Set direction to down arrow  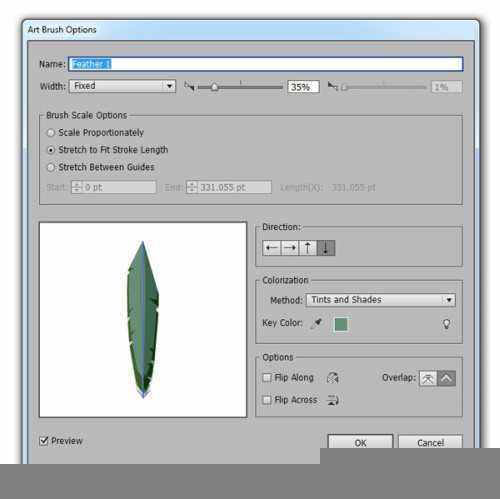326,248
